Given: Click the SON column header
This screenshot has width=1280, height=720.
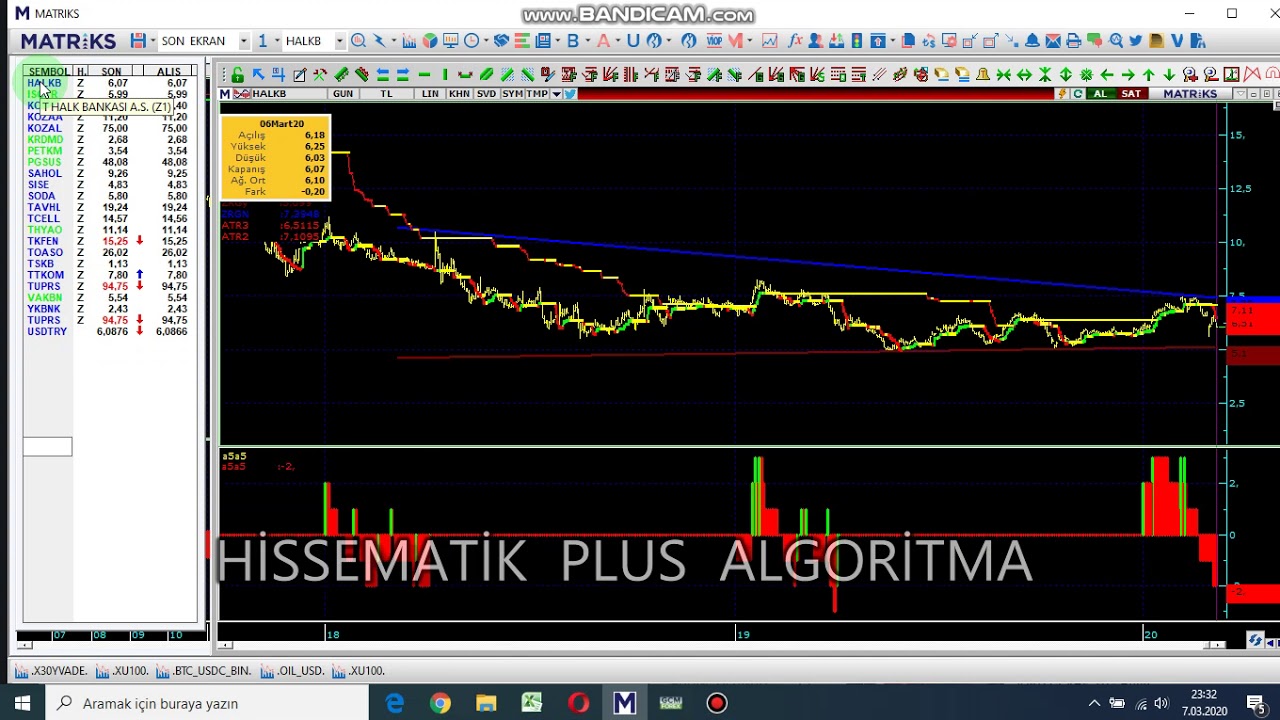Looking at the screenshot, I should click(112, 72).
